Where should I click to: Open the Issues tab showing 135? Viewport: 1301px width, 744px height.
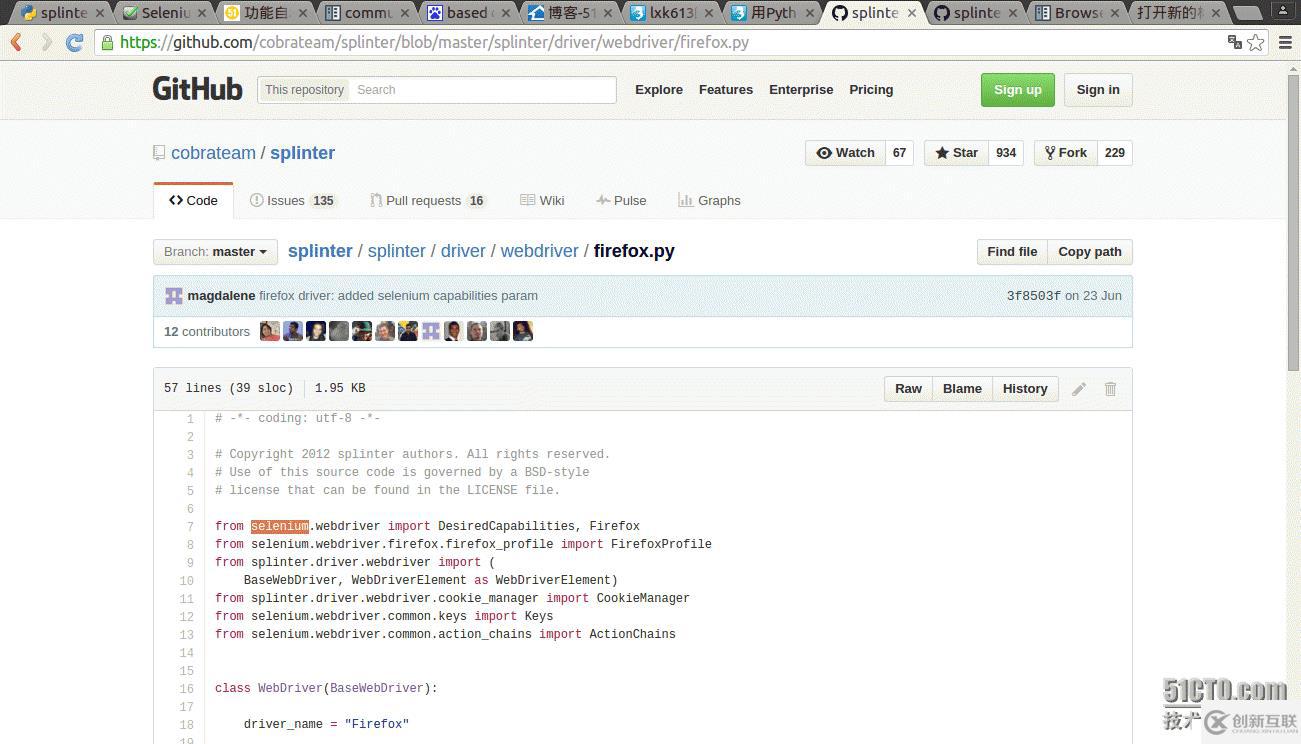click(x=293, y=201)
